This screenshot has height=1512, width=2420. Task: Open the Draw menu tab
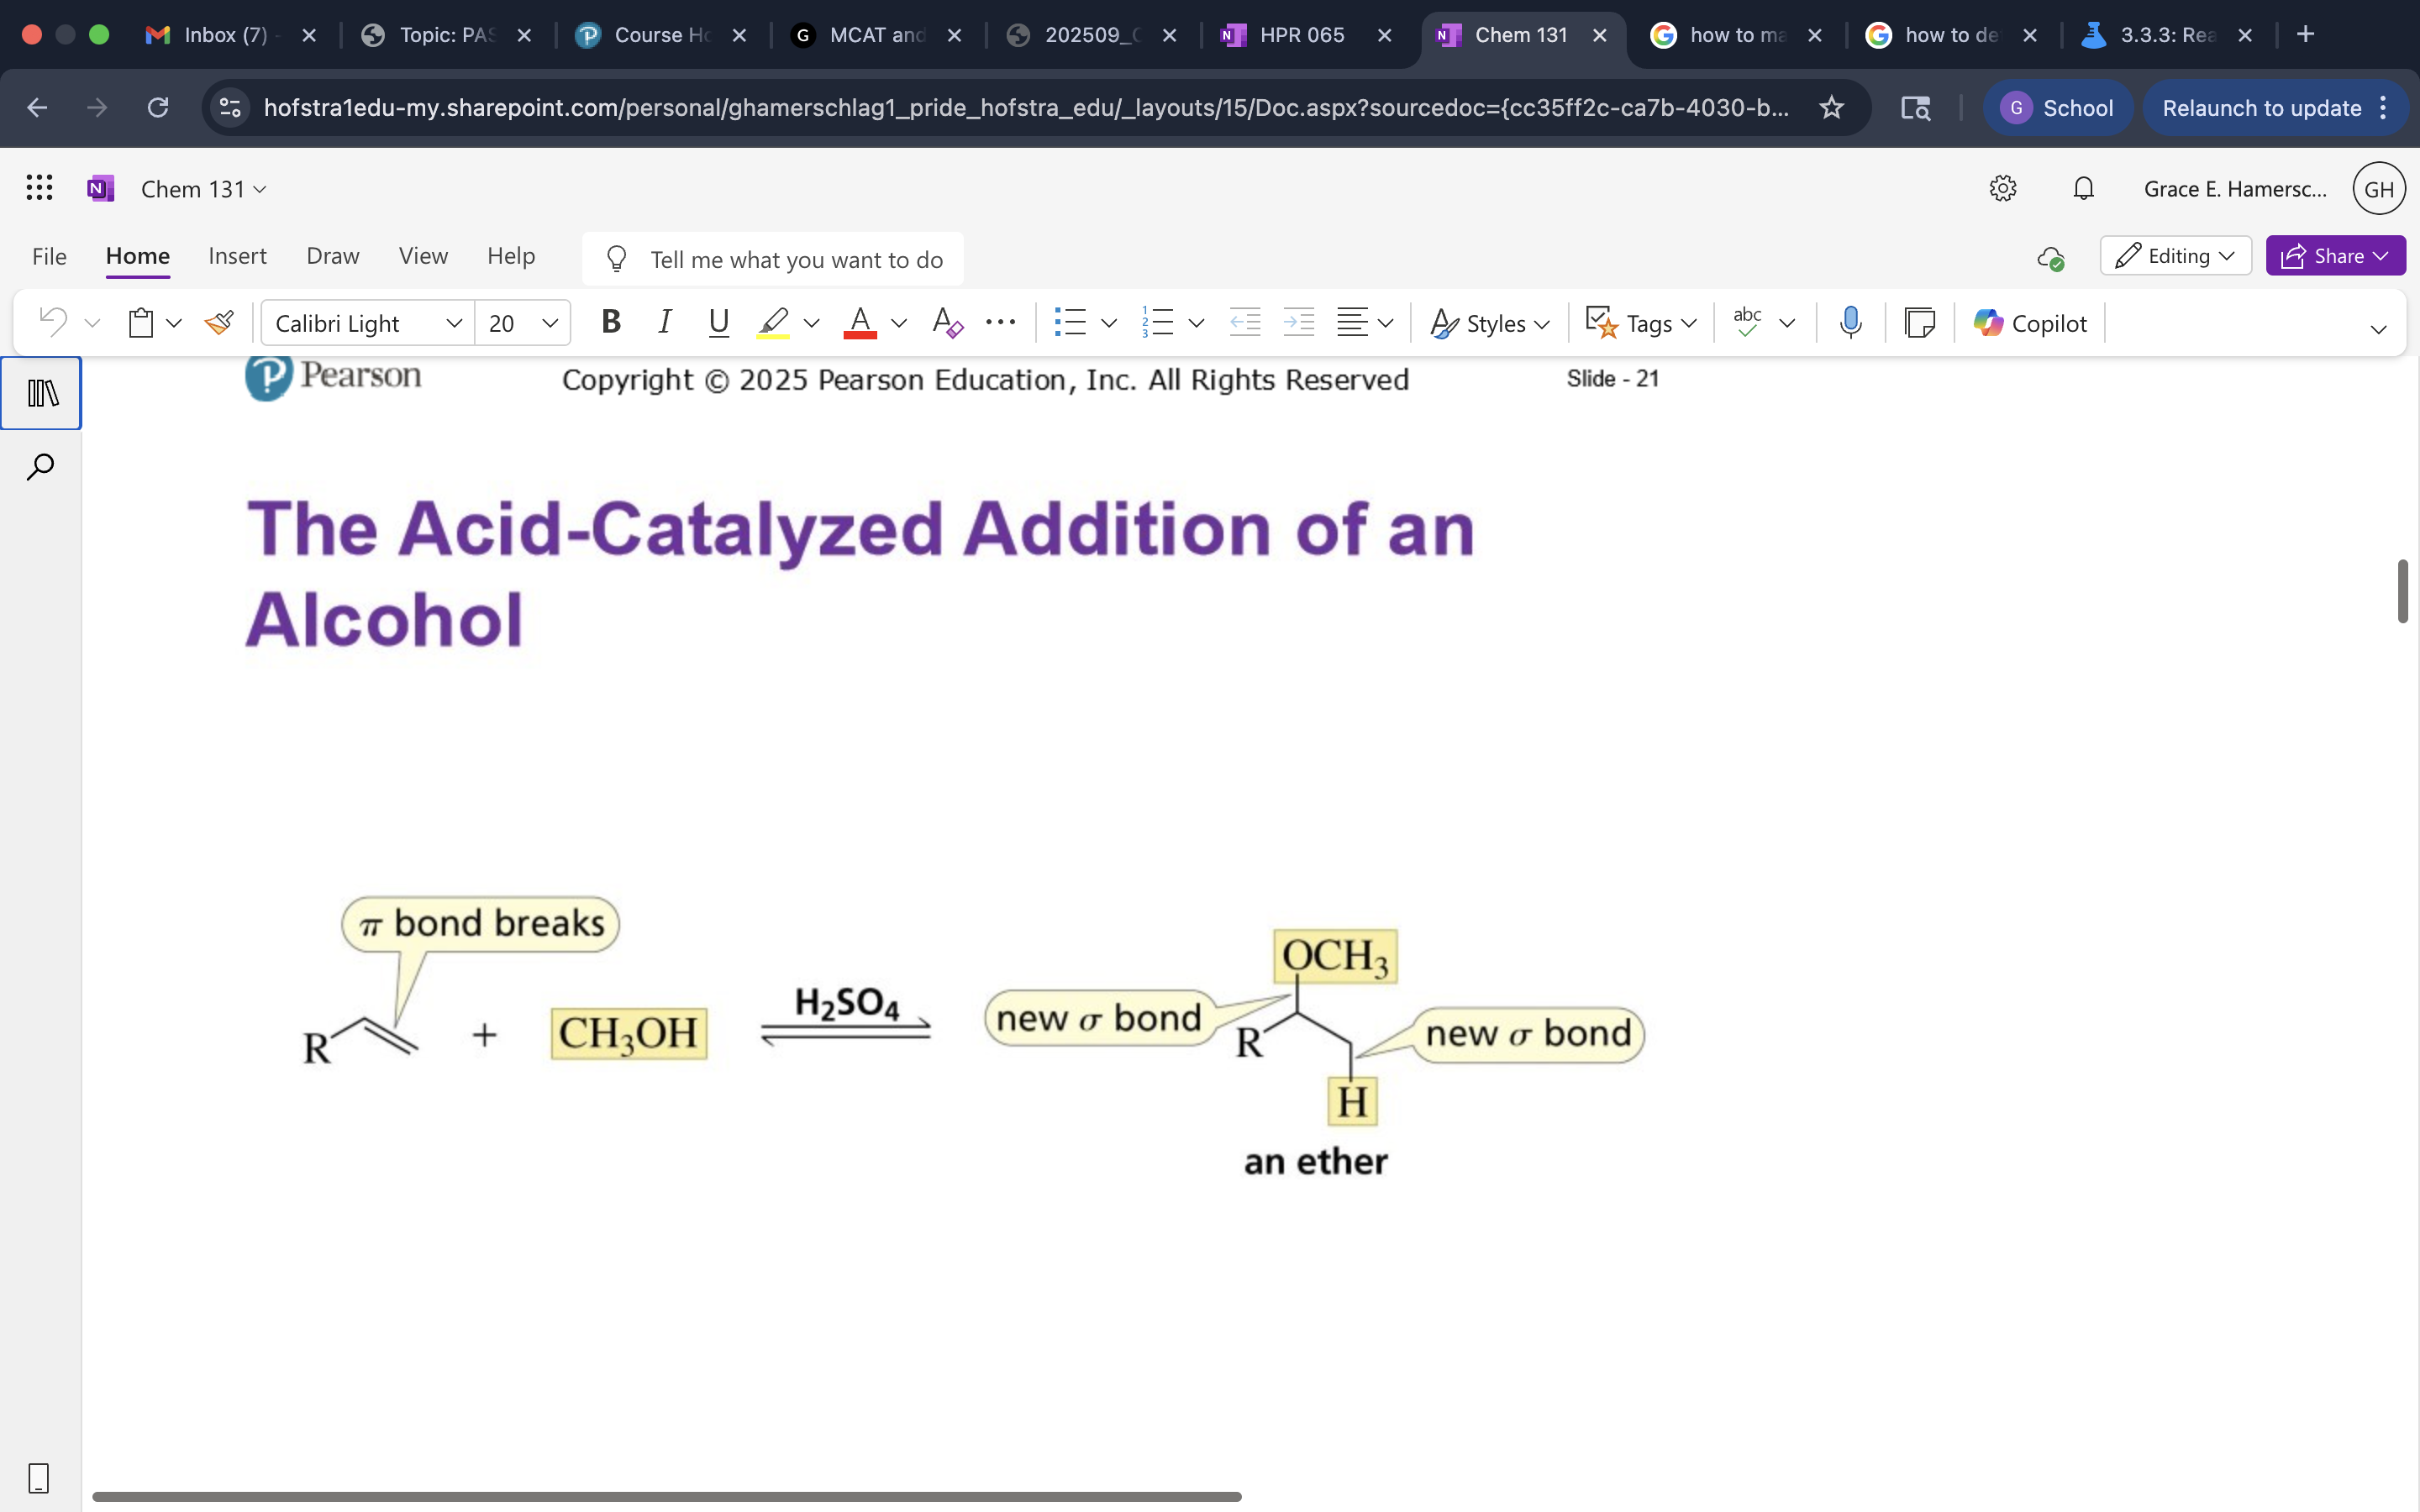tap(332, 256)
